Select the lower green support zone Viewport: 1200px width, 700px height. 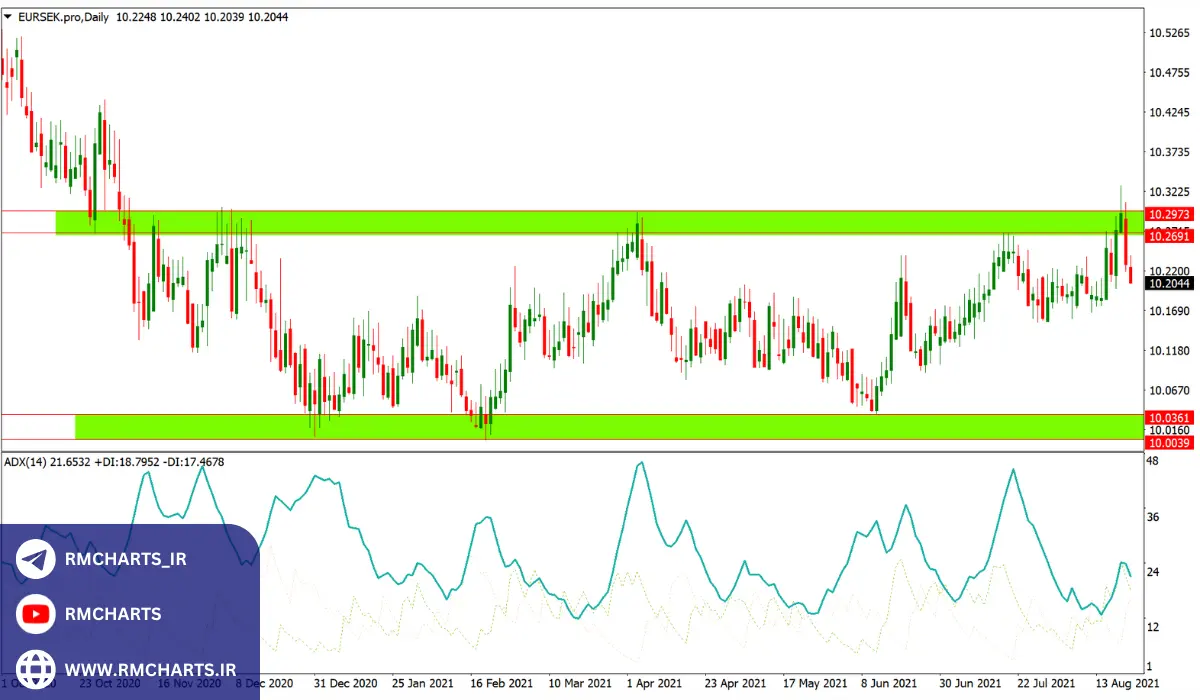click(x=600, y=427)
